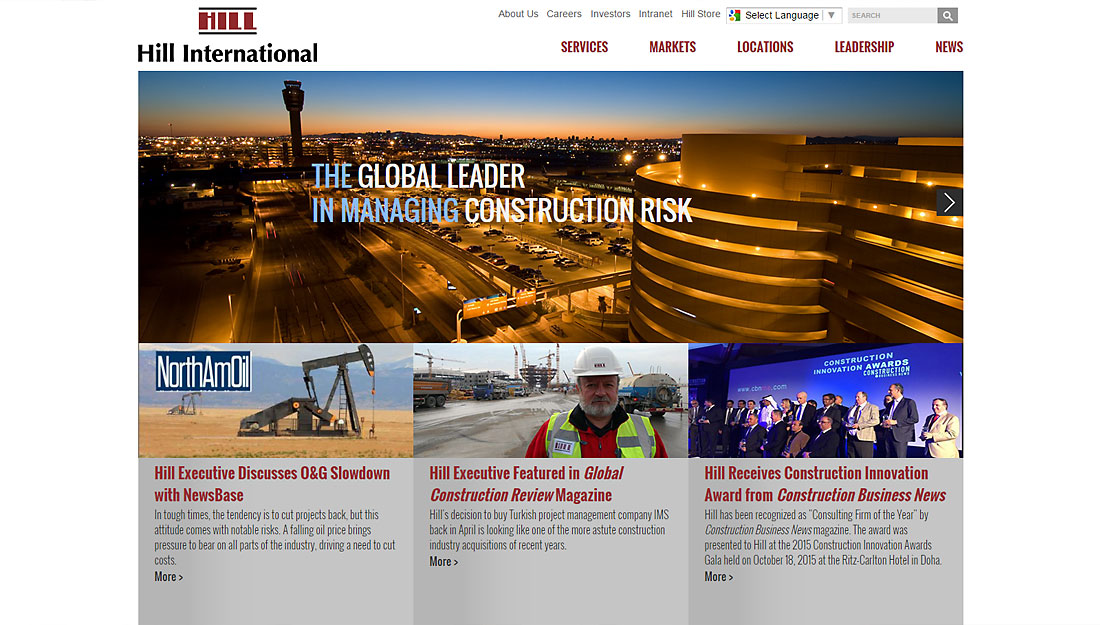This screenshot has width=1100, height=625.
Task: Click the hero banner 'Global Leader' headline
Action: pyautogui.click(x=502, y=194)
